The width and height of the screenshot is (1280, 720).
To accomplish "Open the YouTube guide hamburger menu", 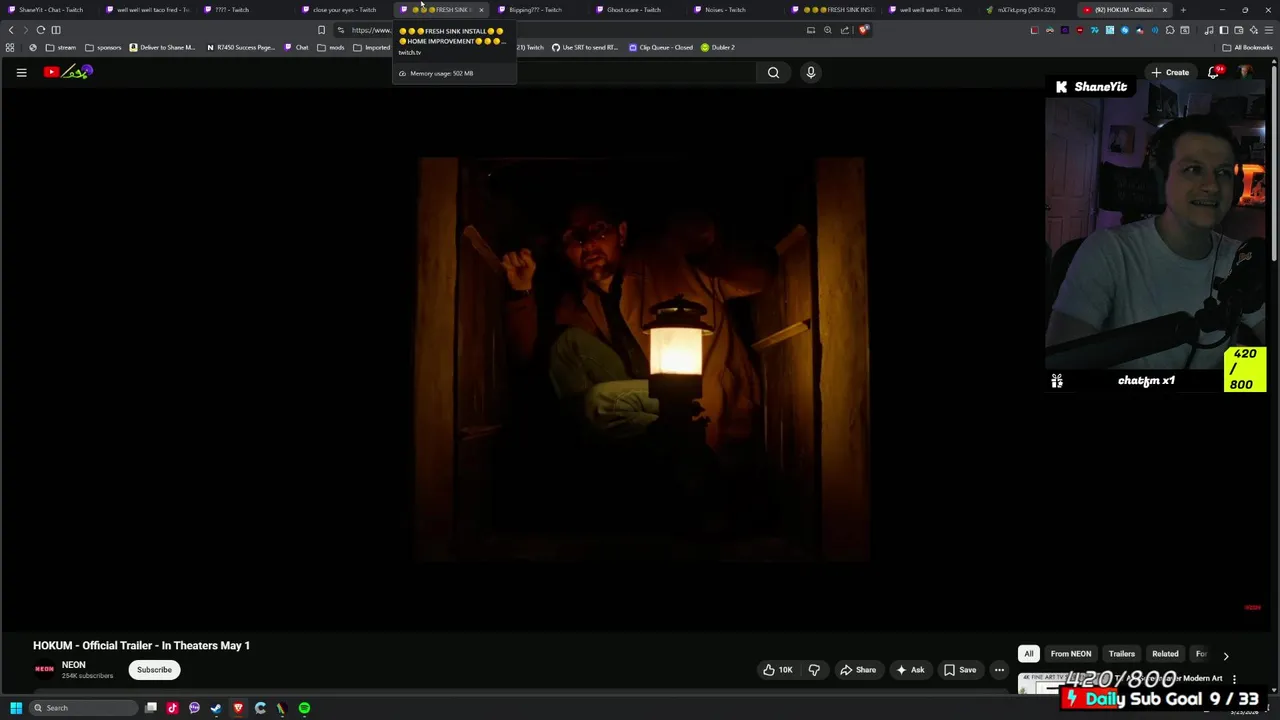I will 21,72.
